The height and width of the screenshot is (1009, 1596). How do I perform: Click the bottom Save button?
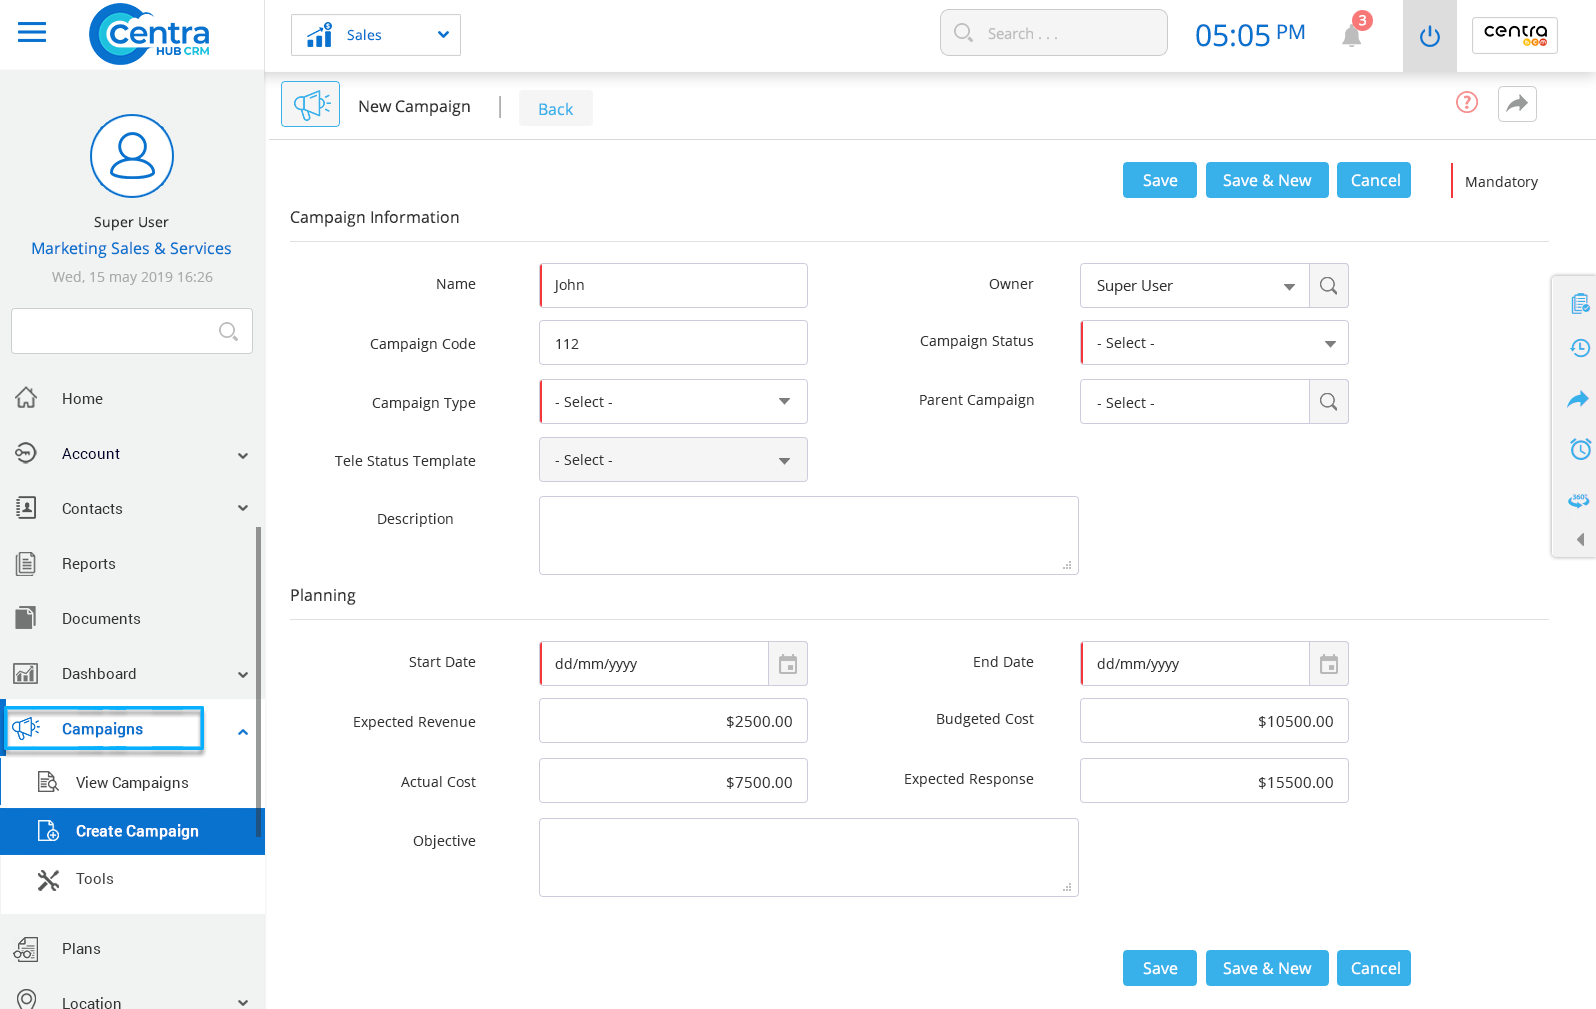(x=1160, y=968)
